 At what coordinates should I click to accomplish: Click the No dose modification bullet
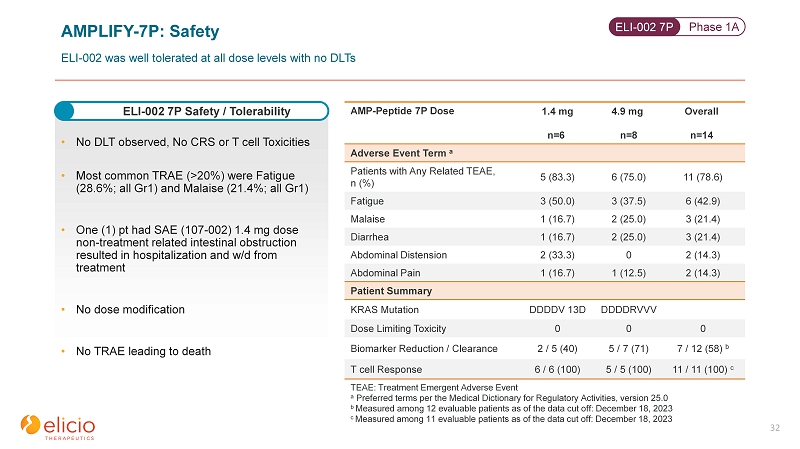130,310
